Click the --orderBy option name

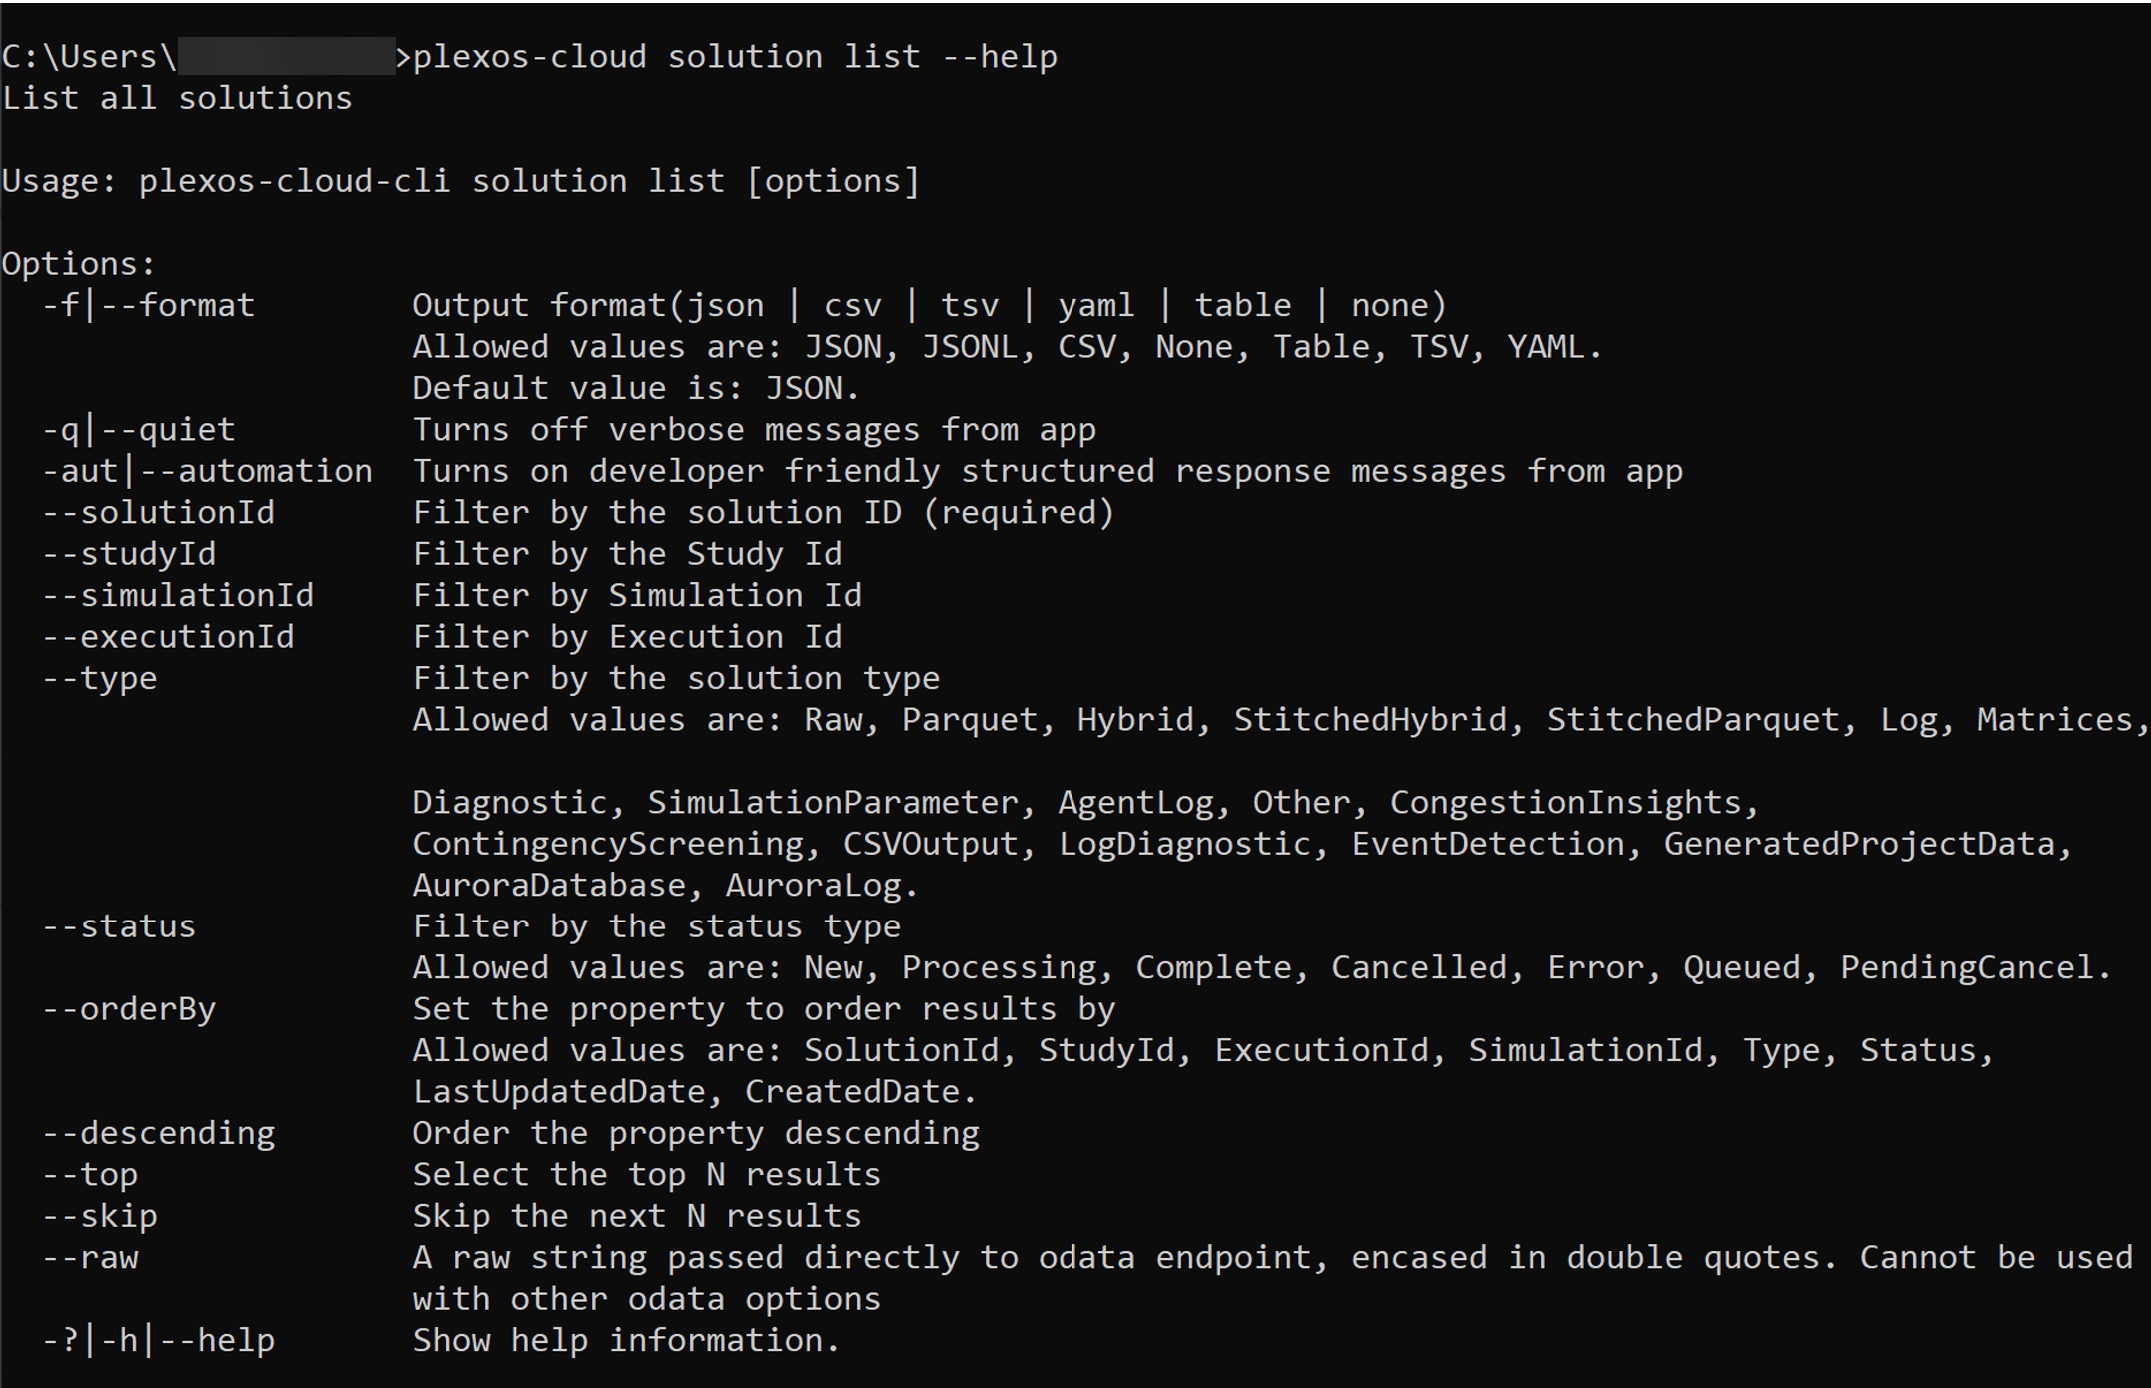point(129,1009)
